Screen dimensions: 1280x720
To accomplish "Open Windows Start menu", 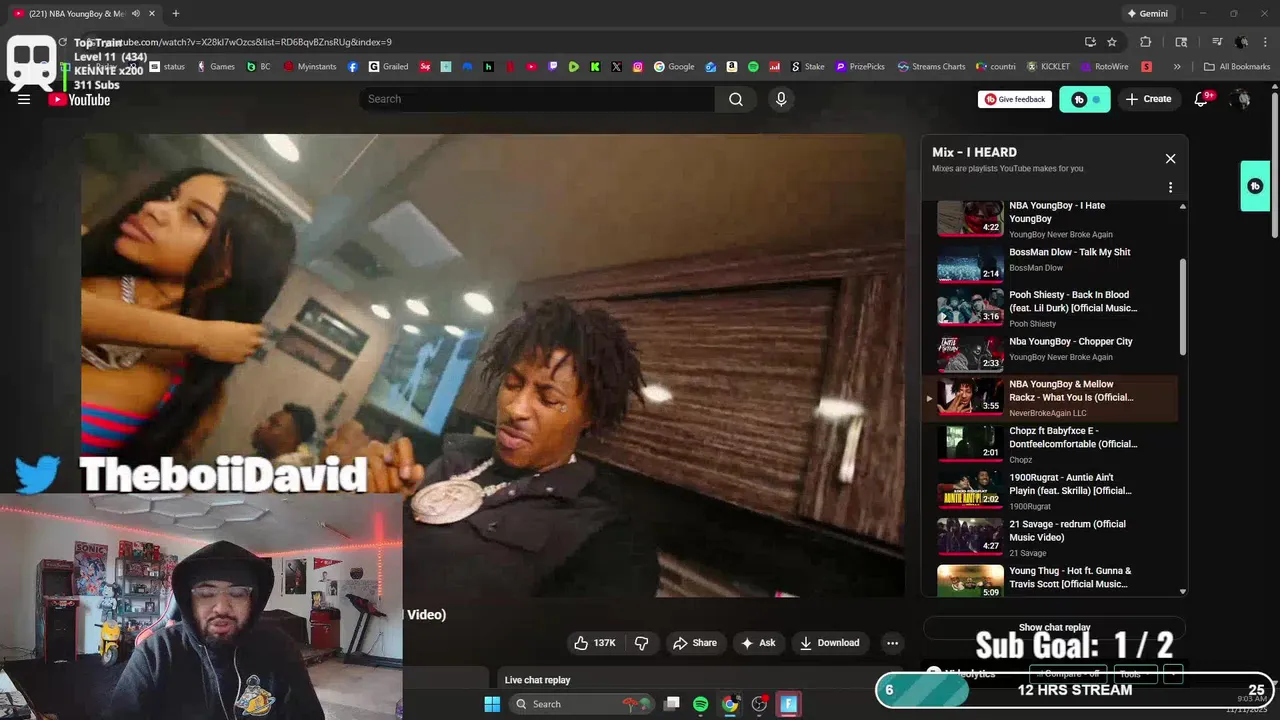I will [492, 704].
